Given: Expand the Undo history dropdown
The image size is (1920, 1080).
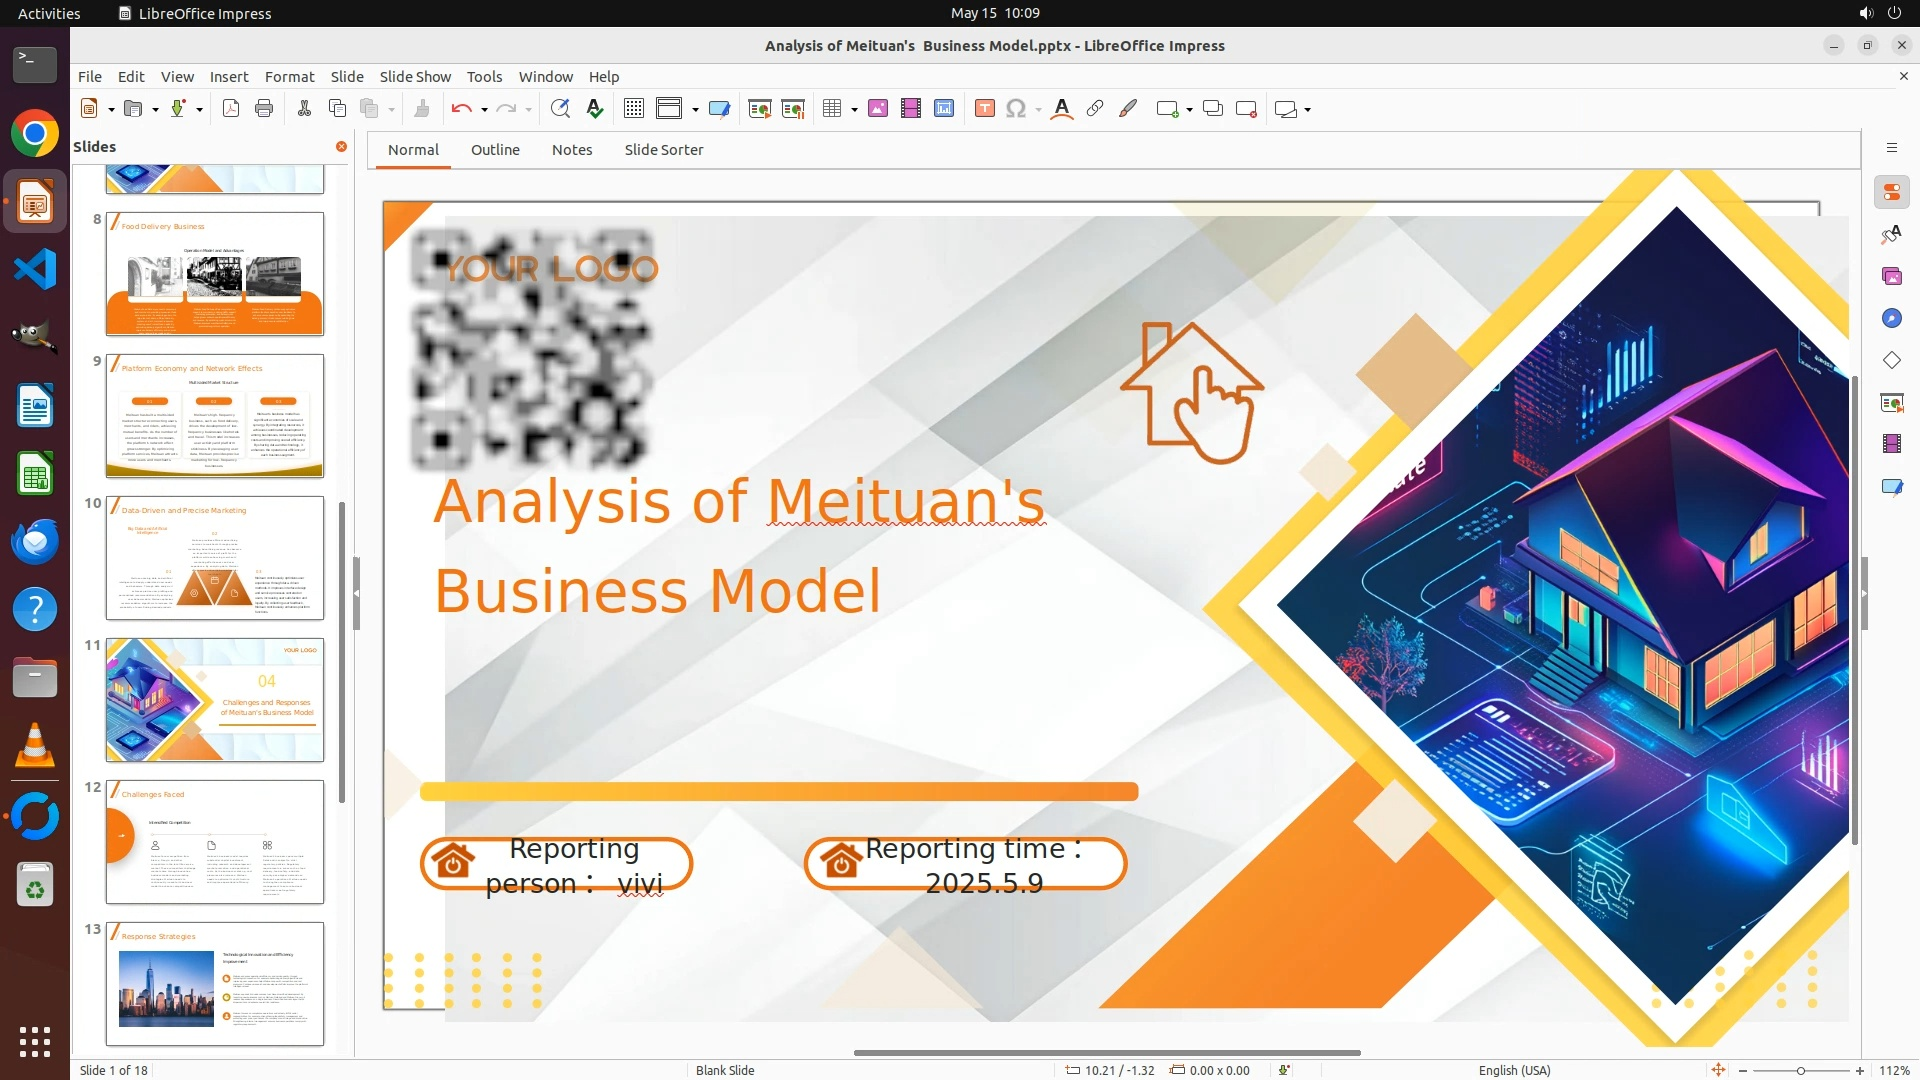Looking at the screenshot, I should coord(484,110).
